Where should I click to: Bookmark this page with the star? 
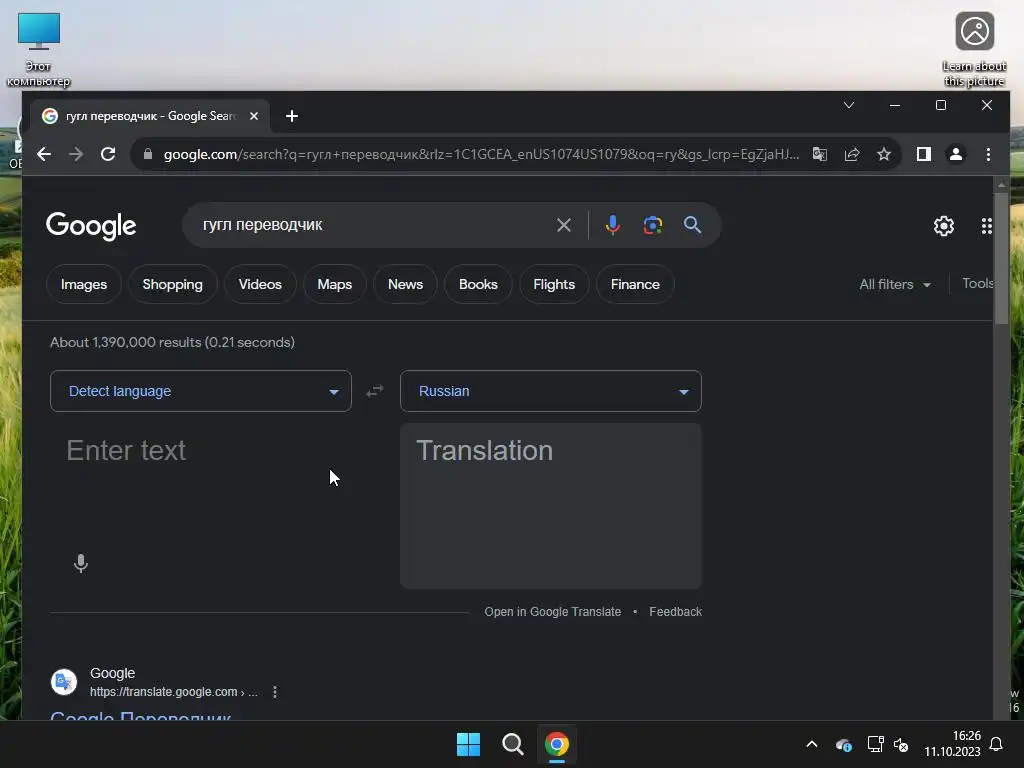click(x=884, y=154)
